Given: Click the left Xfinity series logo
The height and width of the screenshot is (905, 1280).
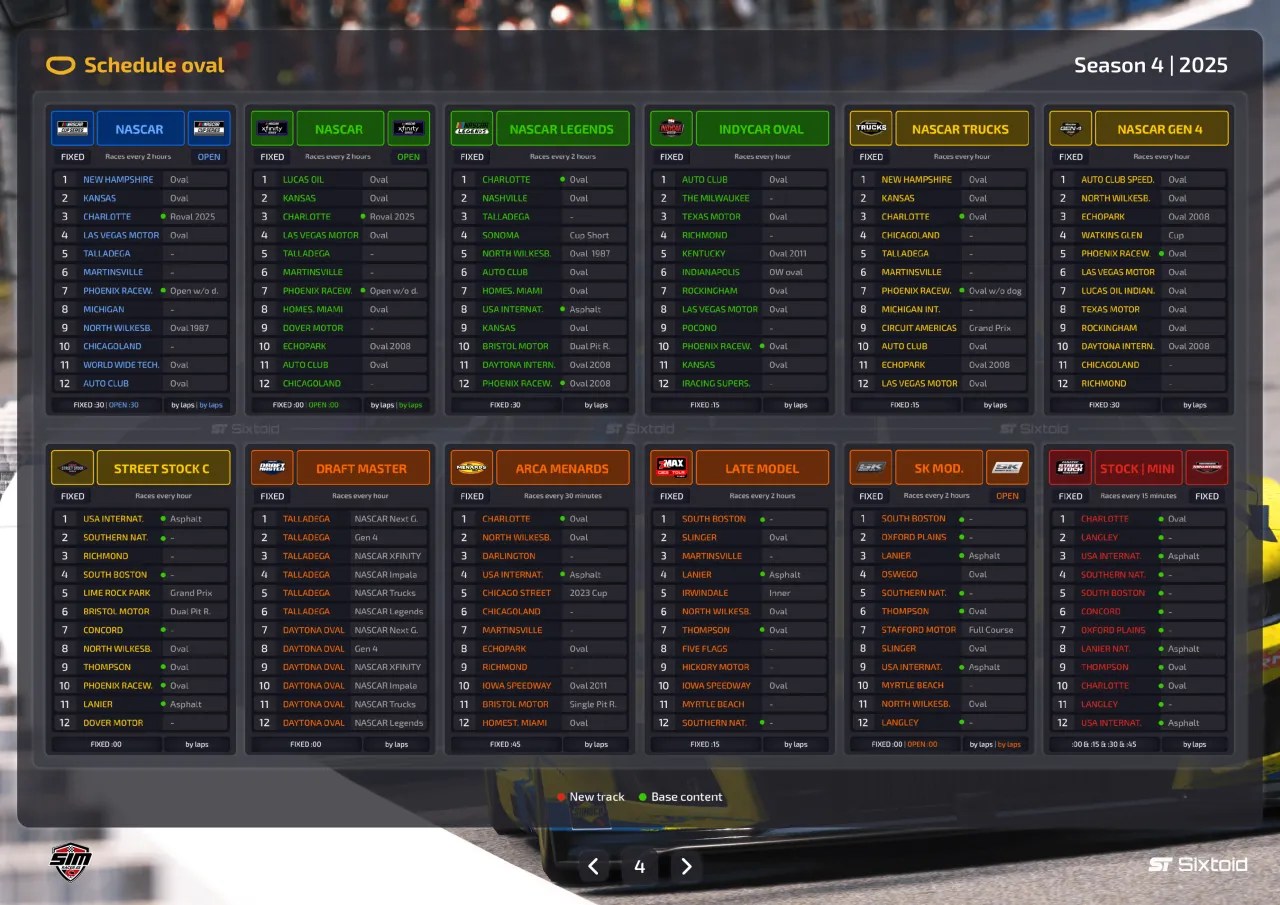Looking at the screenshot, I should tap(272, 129).
